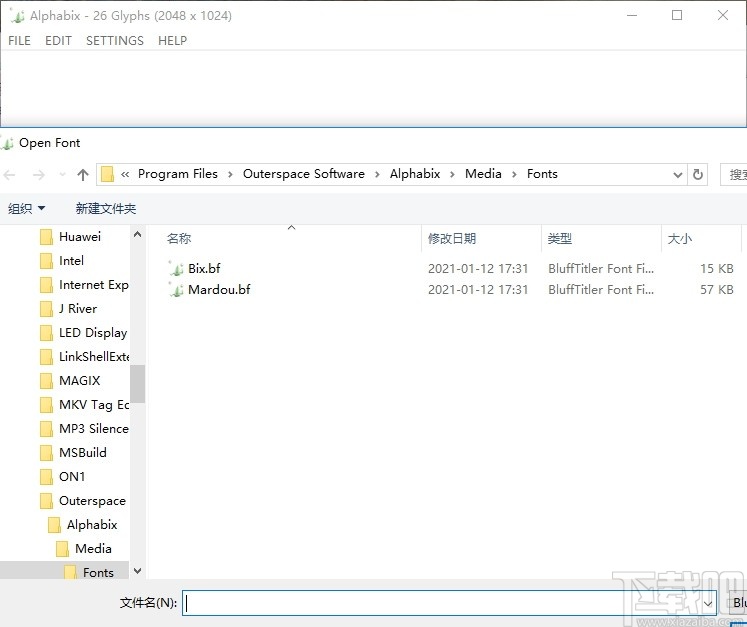Sort files by 修改日期 column
747x627 pixels.
pyautogui.click(x=452, y=238)
